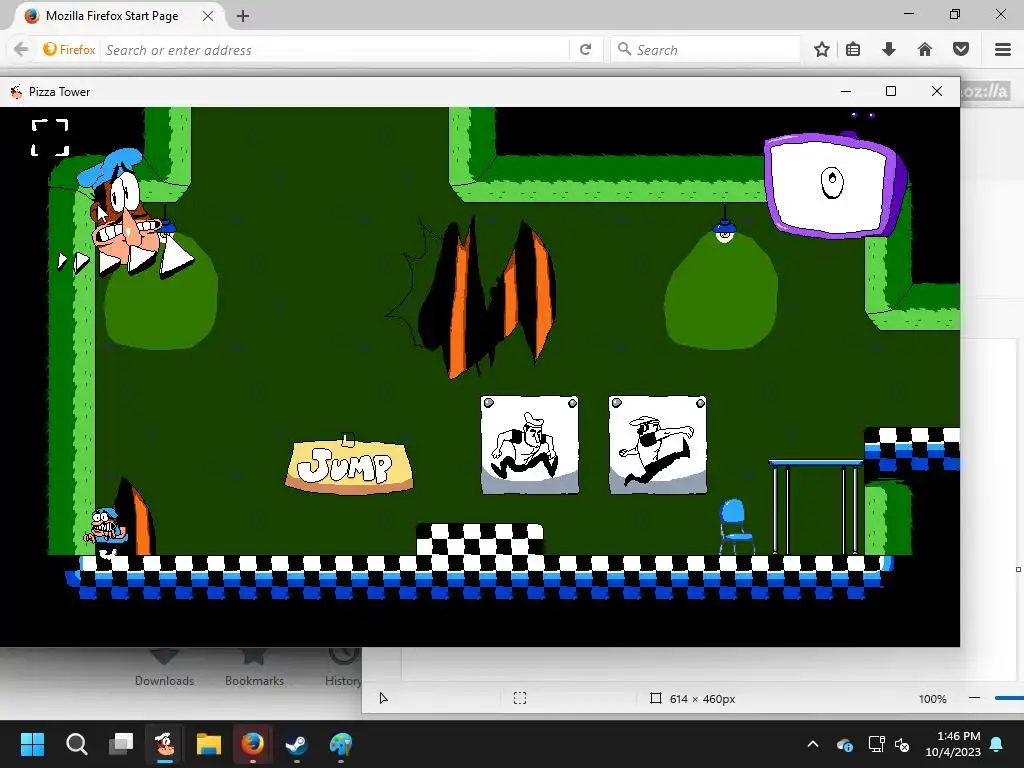Click the zoom slider track
The width and height of the screenshot is (1024, 768).
(x=1009, y=698)
